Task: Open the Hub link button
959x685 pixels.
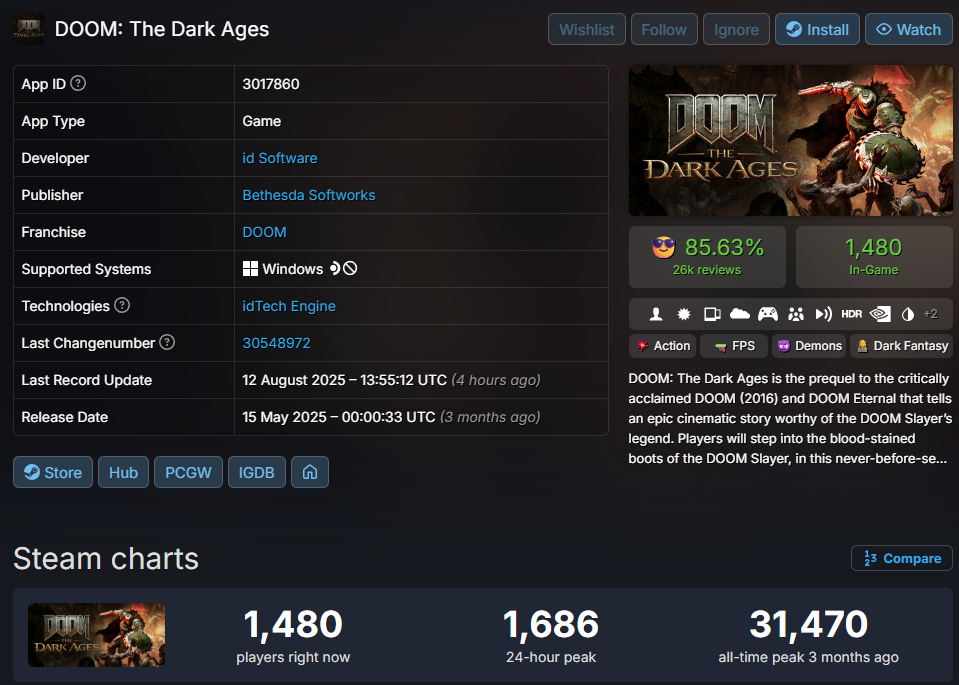Action: click(124, 472)
